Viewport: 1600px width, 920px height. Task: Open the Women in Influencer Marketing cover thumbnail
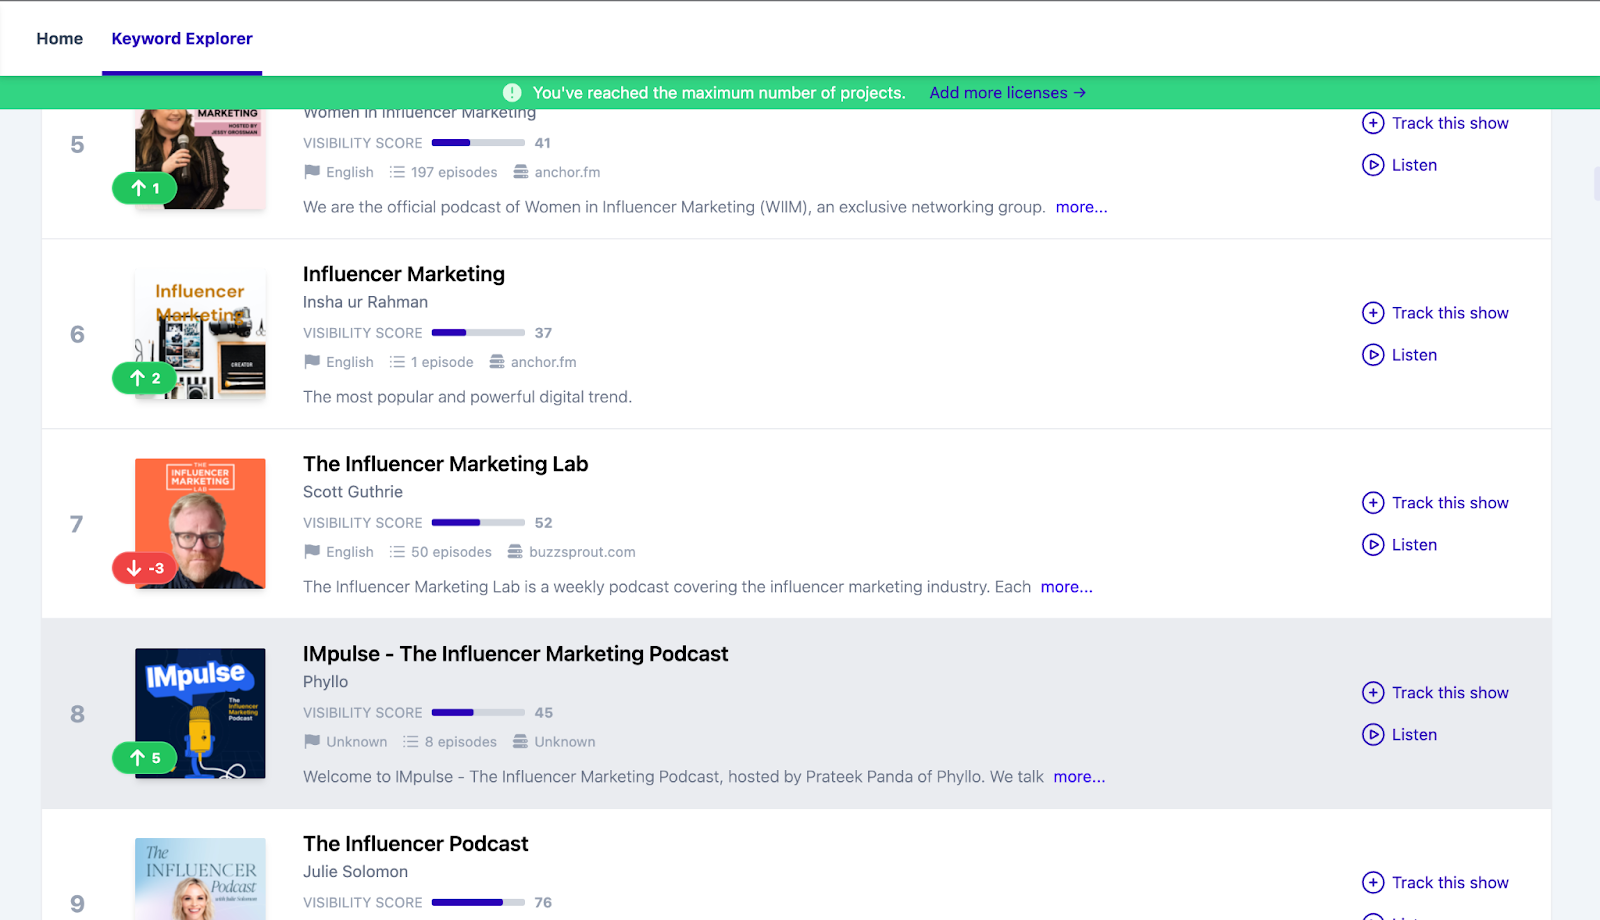tap(200, 159)
